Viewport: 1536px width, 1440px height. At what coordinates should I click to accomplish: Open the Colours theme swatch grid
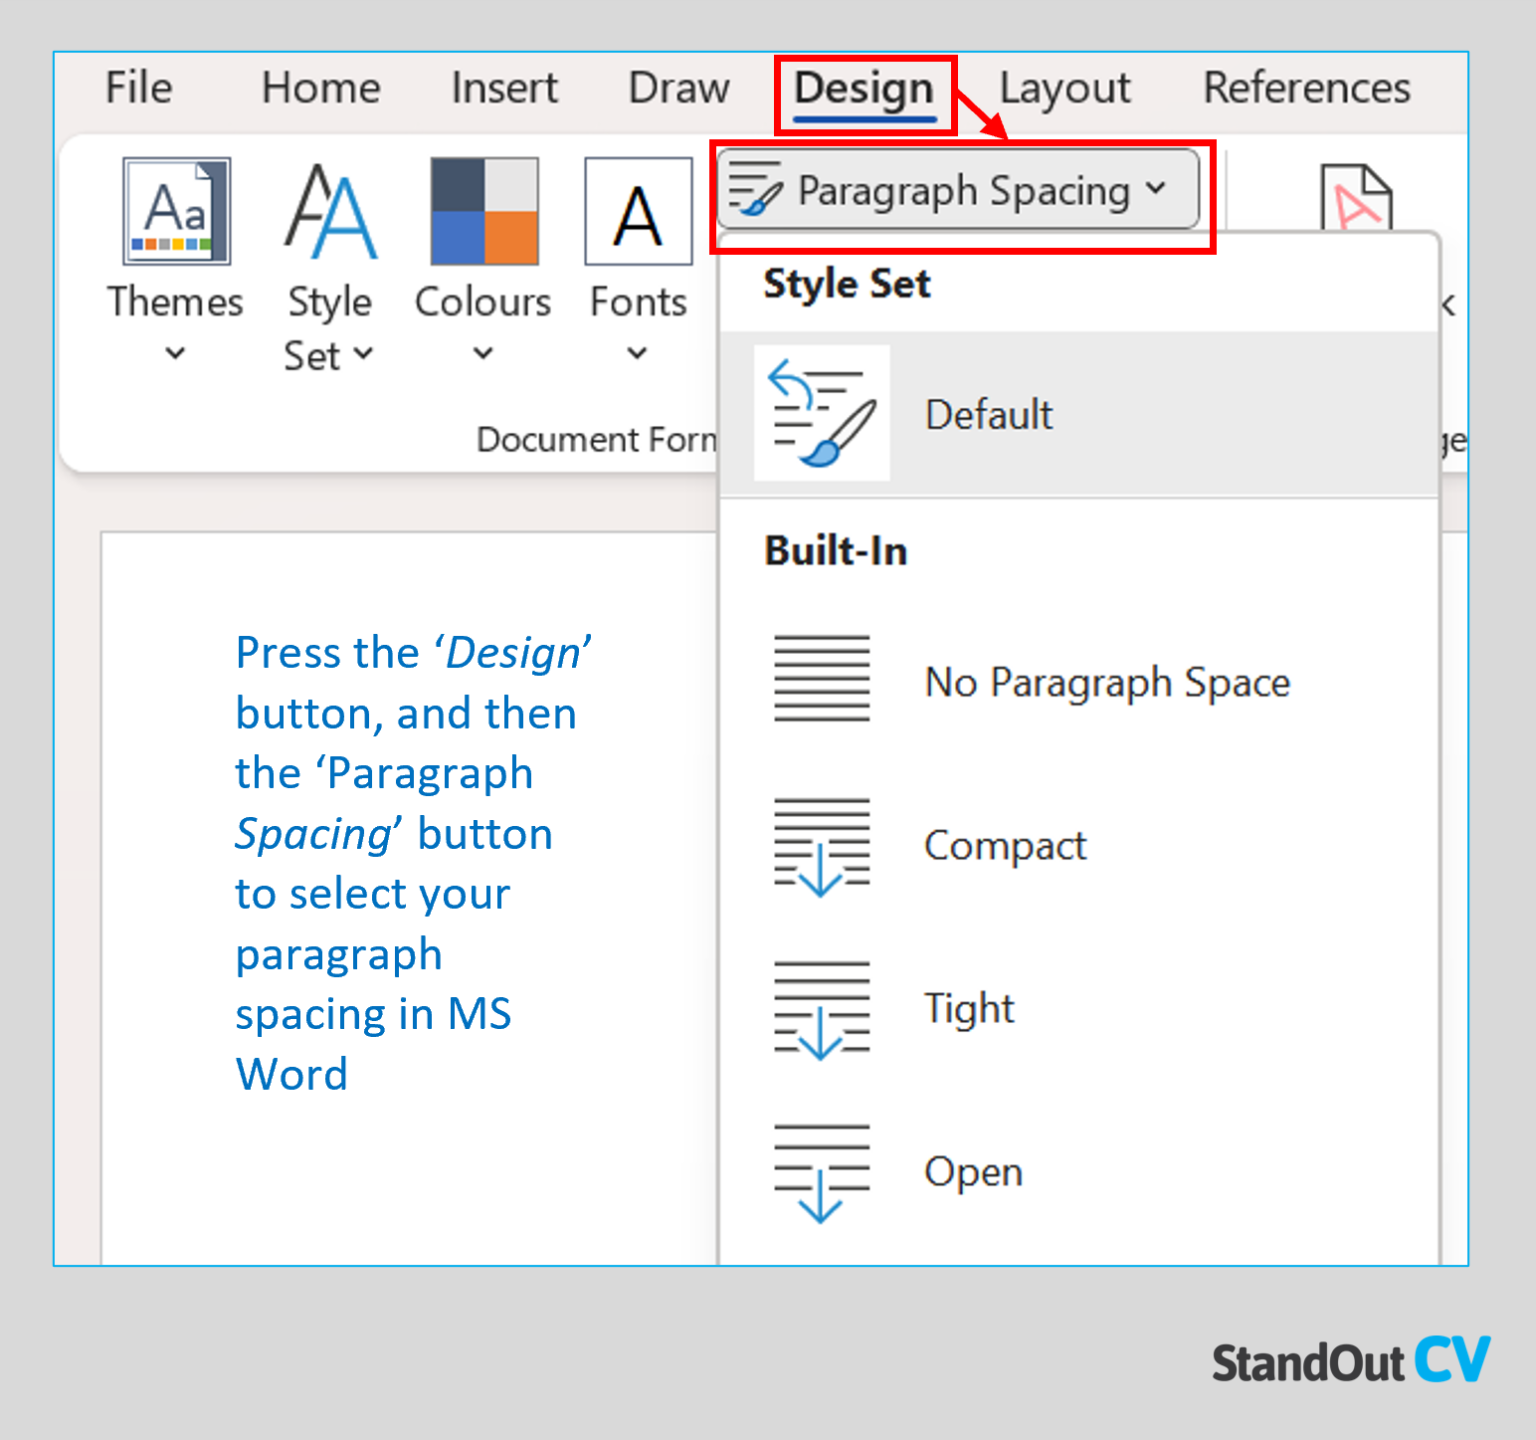point(483,212)
